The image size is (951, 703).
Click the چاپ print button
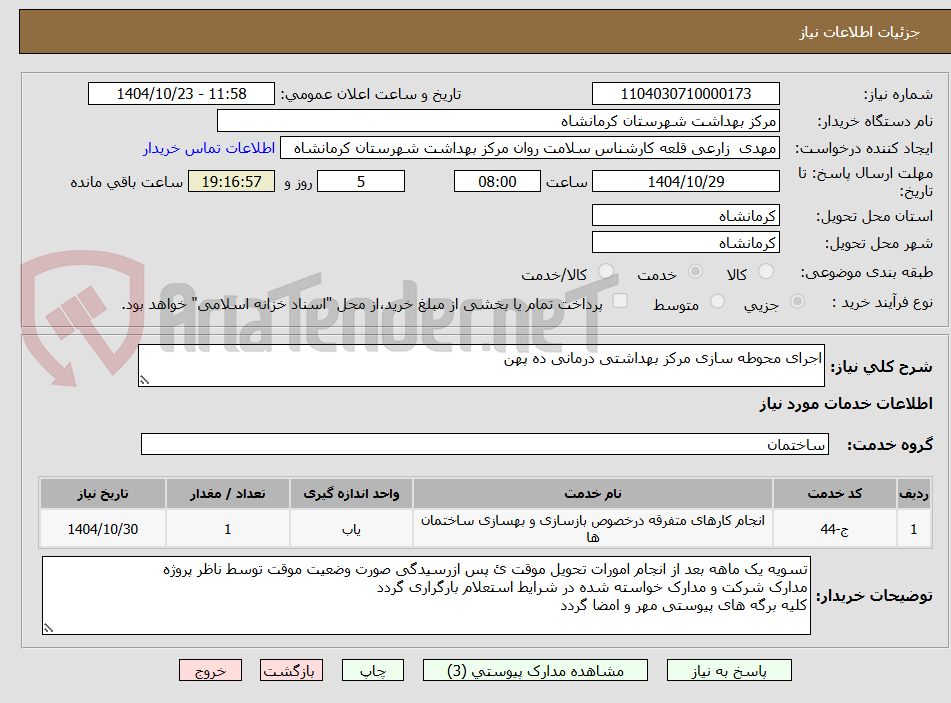point(372,671)
